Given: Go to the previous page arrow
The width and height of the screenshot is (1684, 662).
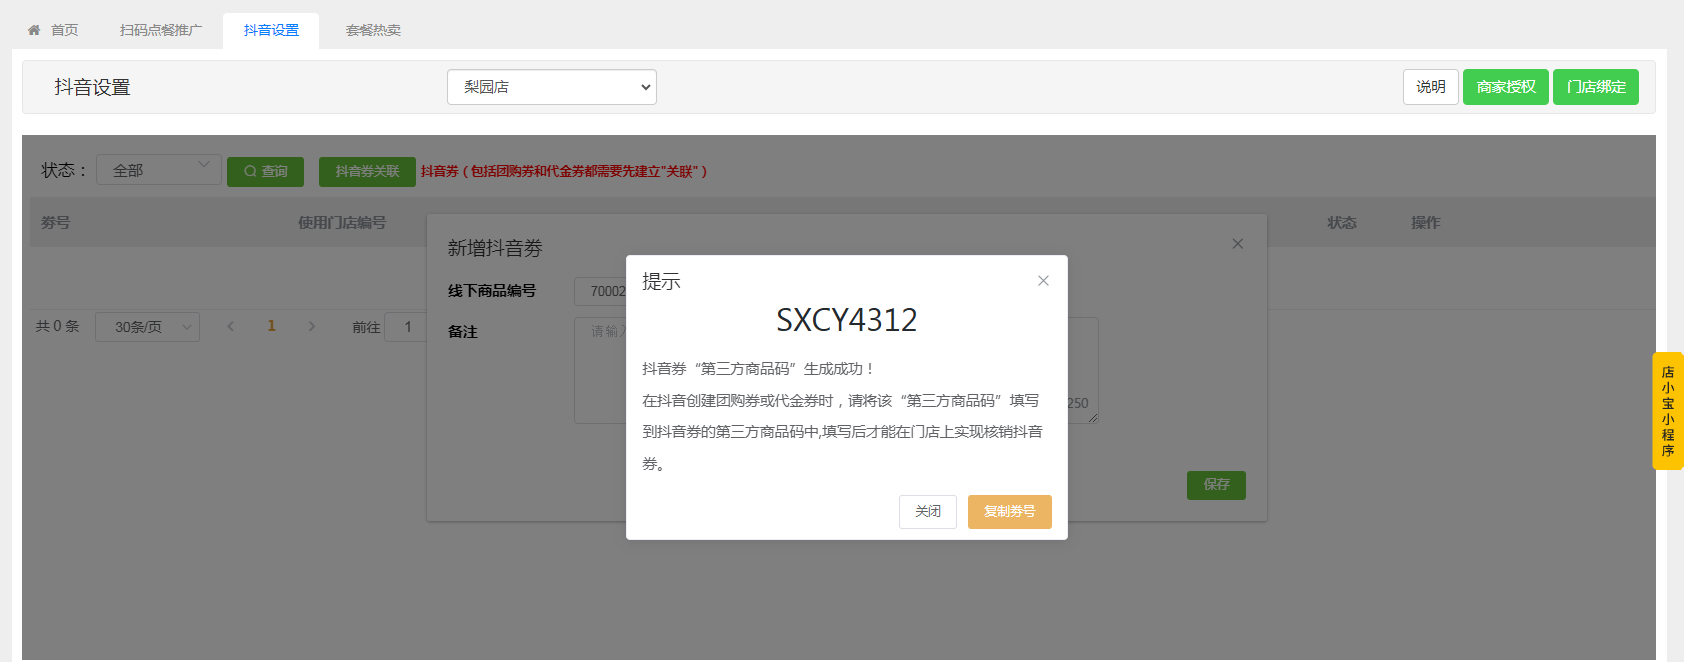Looking at the screenshot, I should pos(231,326).
